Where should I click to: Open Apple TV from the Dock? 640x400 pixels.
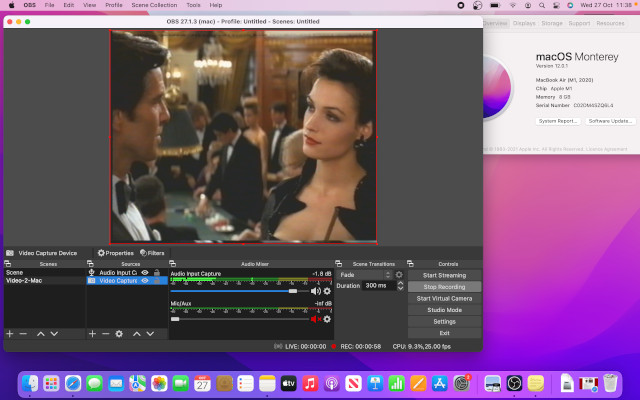pyautogui.click(x=289, y=383)
